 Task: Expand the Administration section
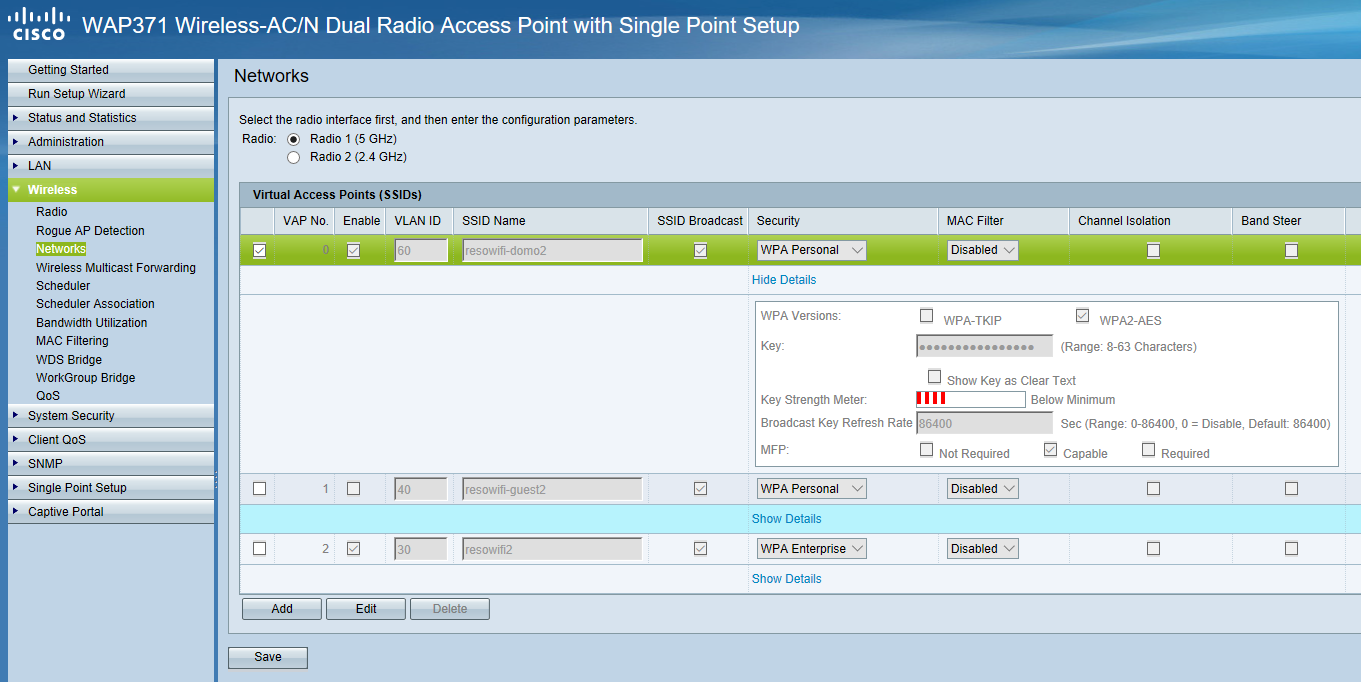tap(111, 142)
